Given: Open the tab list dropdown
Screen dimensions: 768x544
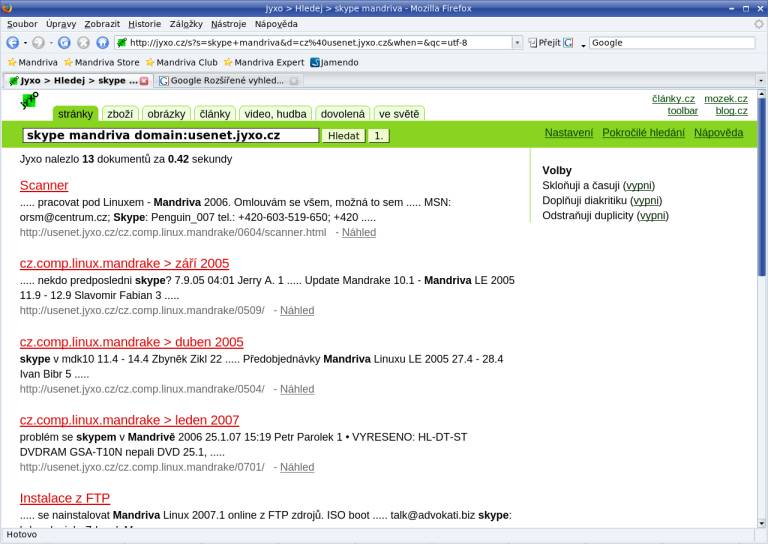Looking at the screenshot, I should (761, 81).
